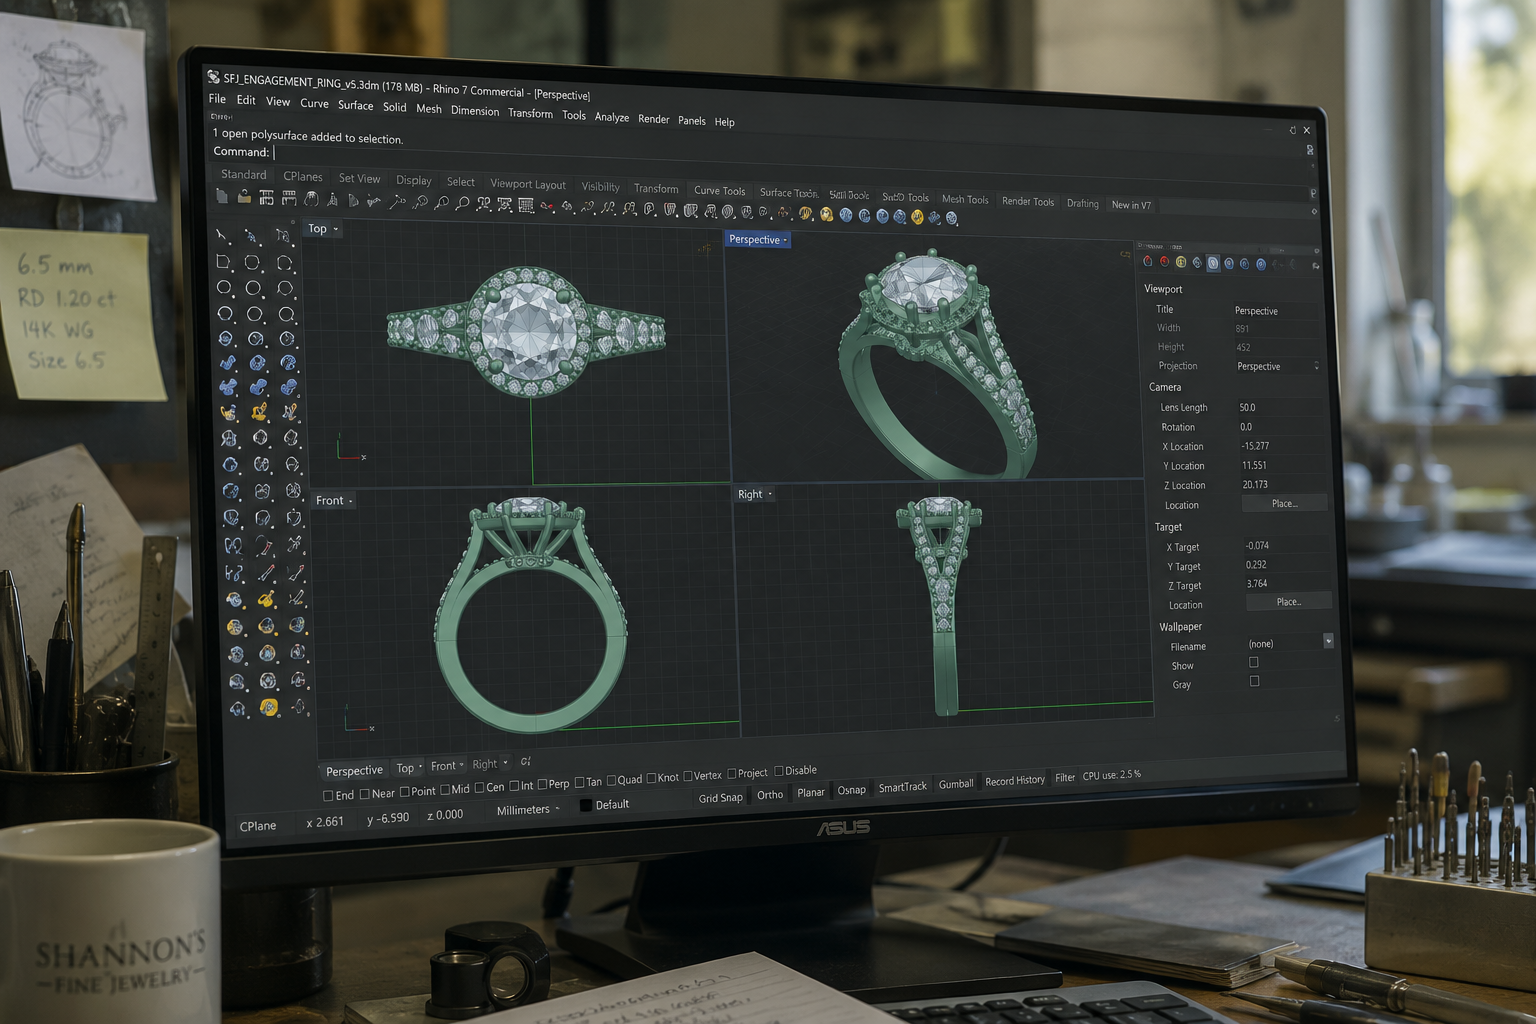Expand the Wallpaper Filename dropdown

pyautogui.click(x=1328, y=641)
